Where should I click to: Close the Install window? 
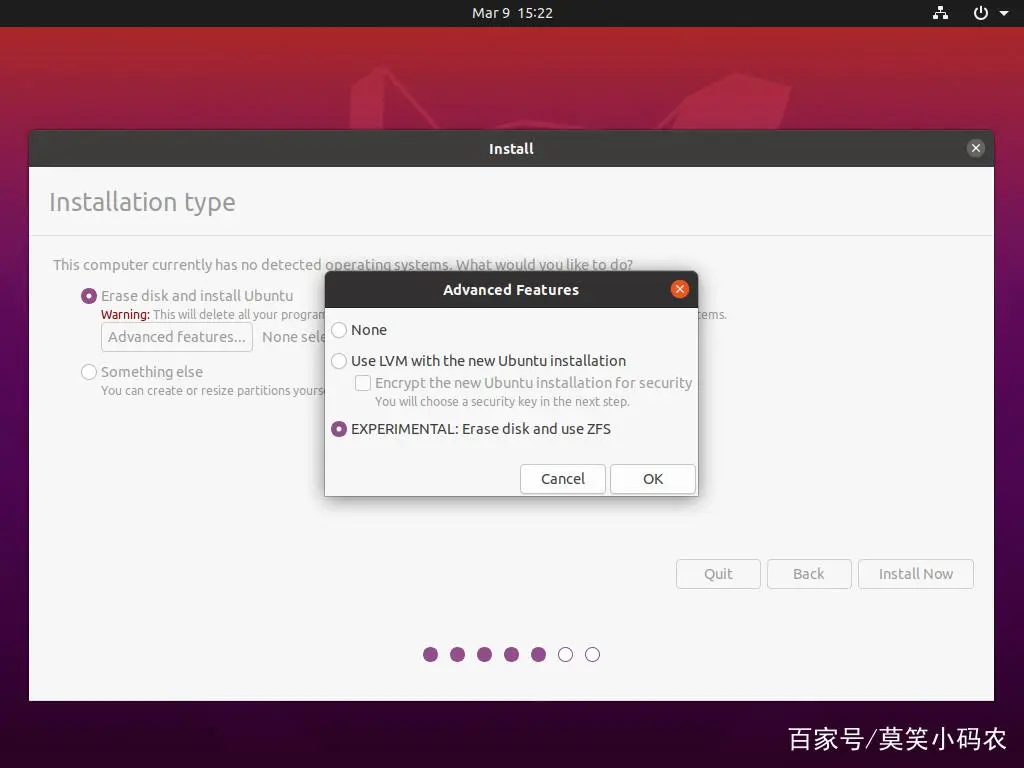point(976,148)
